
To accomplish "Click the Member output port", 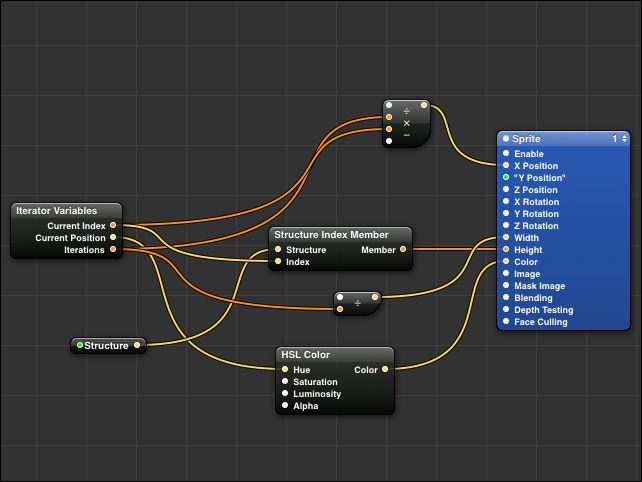I will [404, 250].
